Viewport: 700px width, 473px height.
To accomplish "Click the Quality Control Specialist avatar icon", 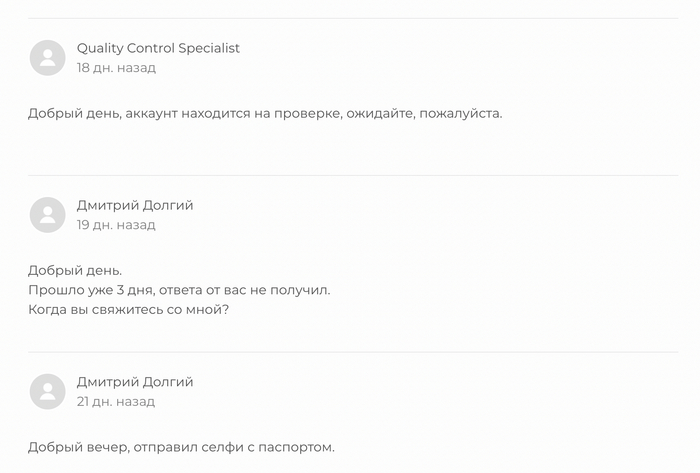I will 47,58.
